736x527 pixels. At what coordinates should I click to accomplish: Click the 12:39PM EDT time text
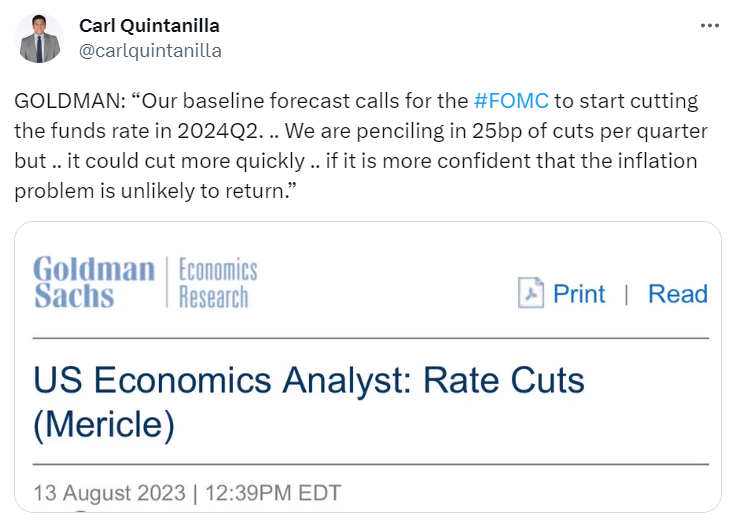click(273, 493)
